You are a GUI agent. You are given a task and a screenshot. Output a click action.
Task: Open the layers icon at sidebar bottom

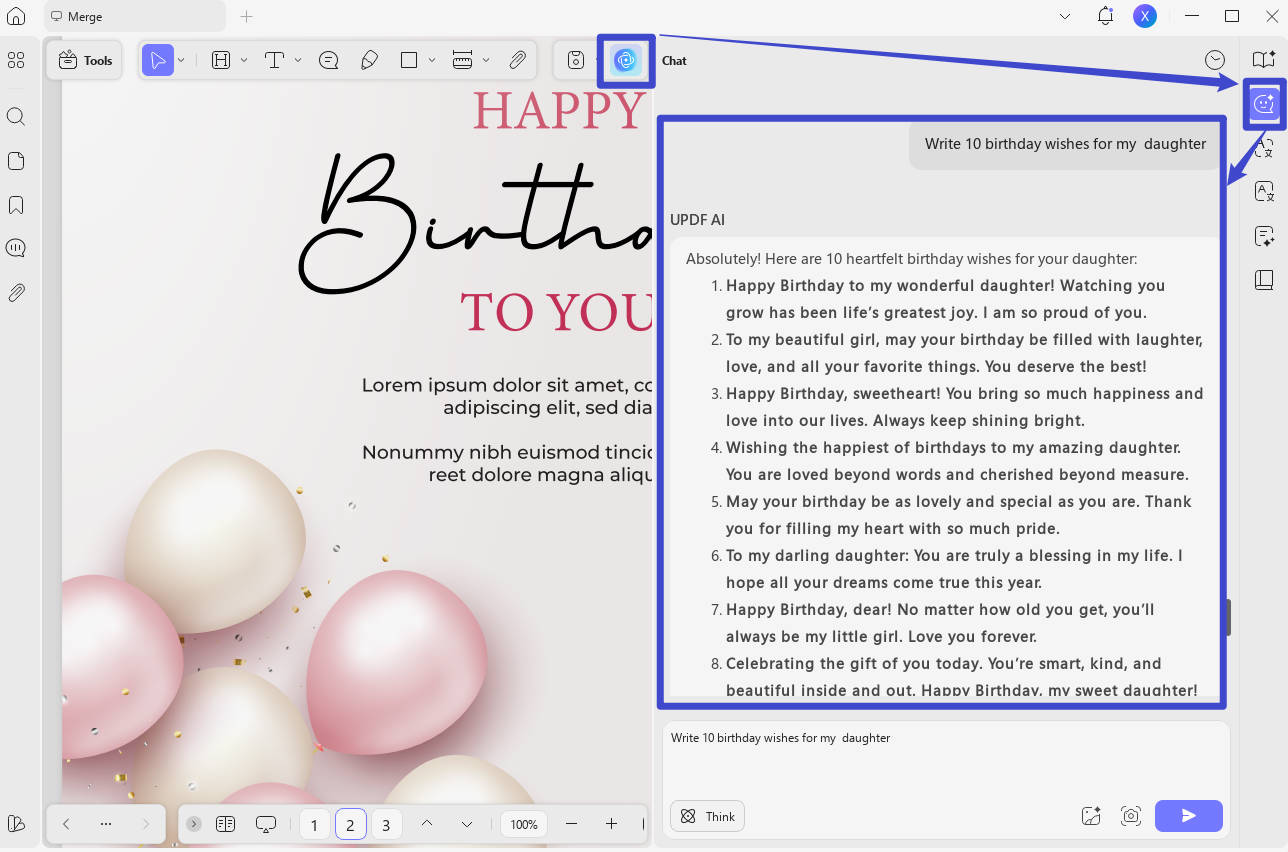pos(16,823)
